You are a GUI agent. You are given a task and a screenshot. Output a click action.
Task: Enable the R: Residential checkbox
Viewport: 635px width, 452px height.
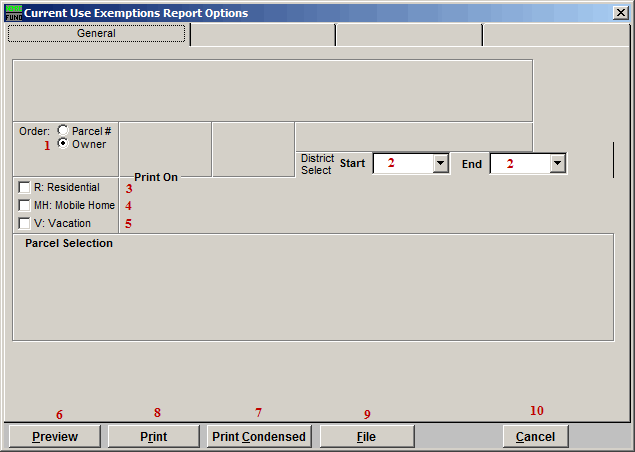pos(24,188)
